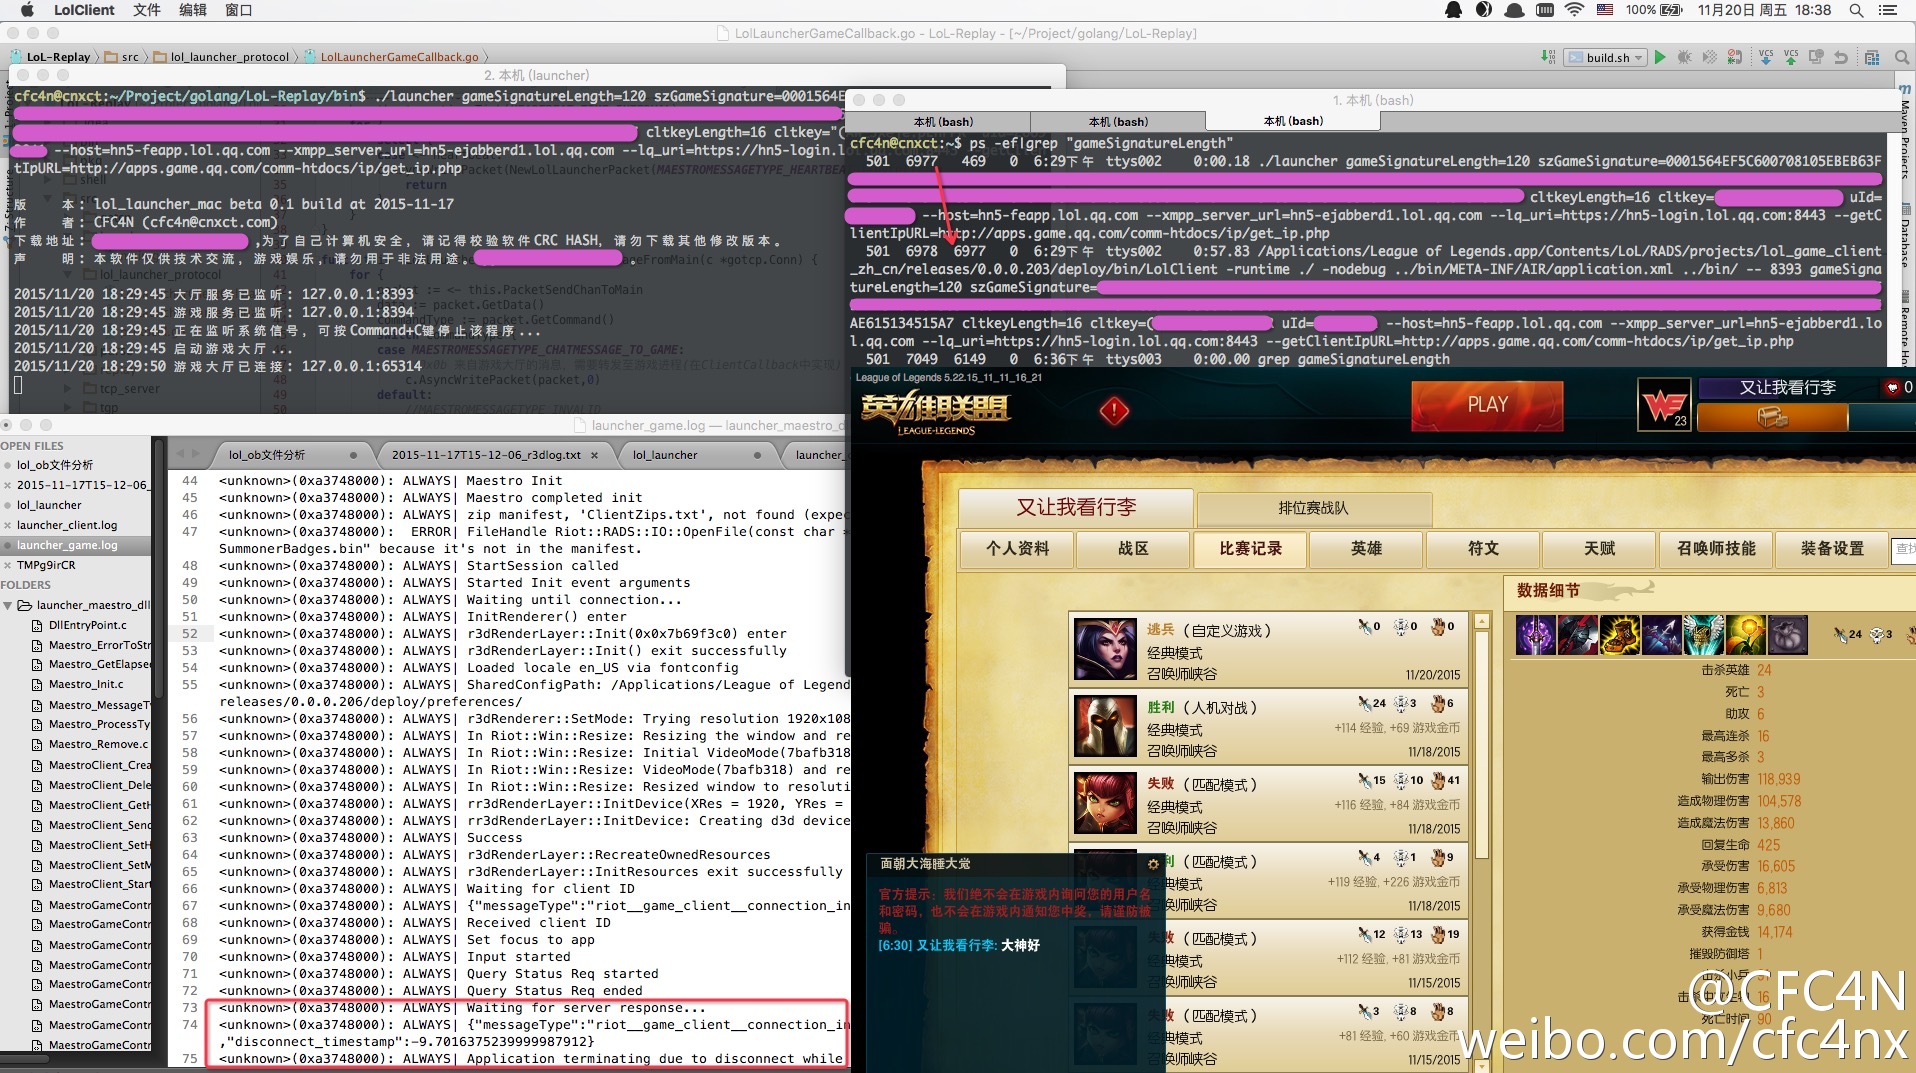Click the previous-tab left arrow in editor

tap(180, 454)
